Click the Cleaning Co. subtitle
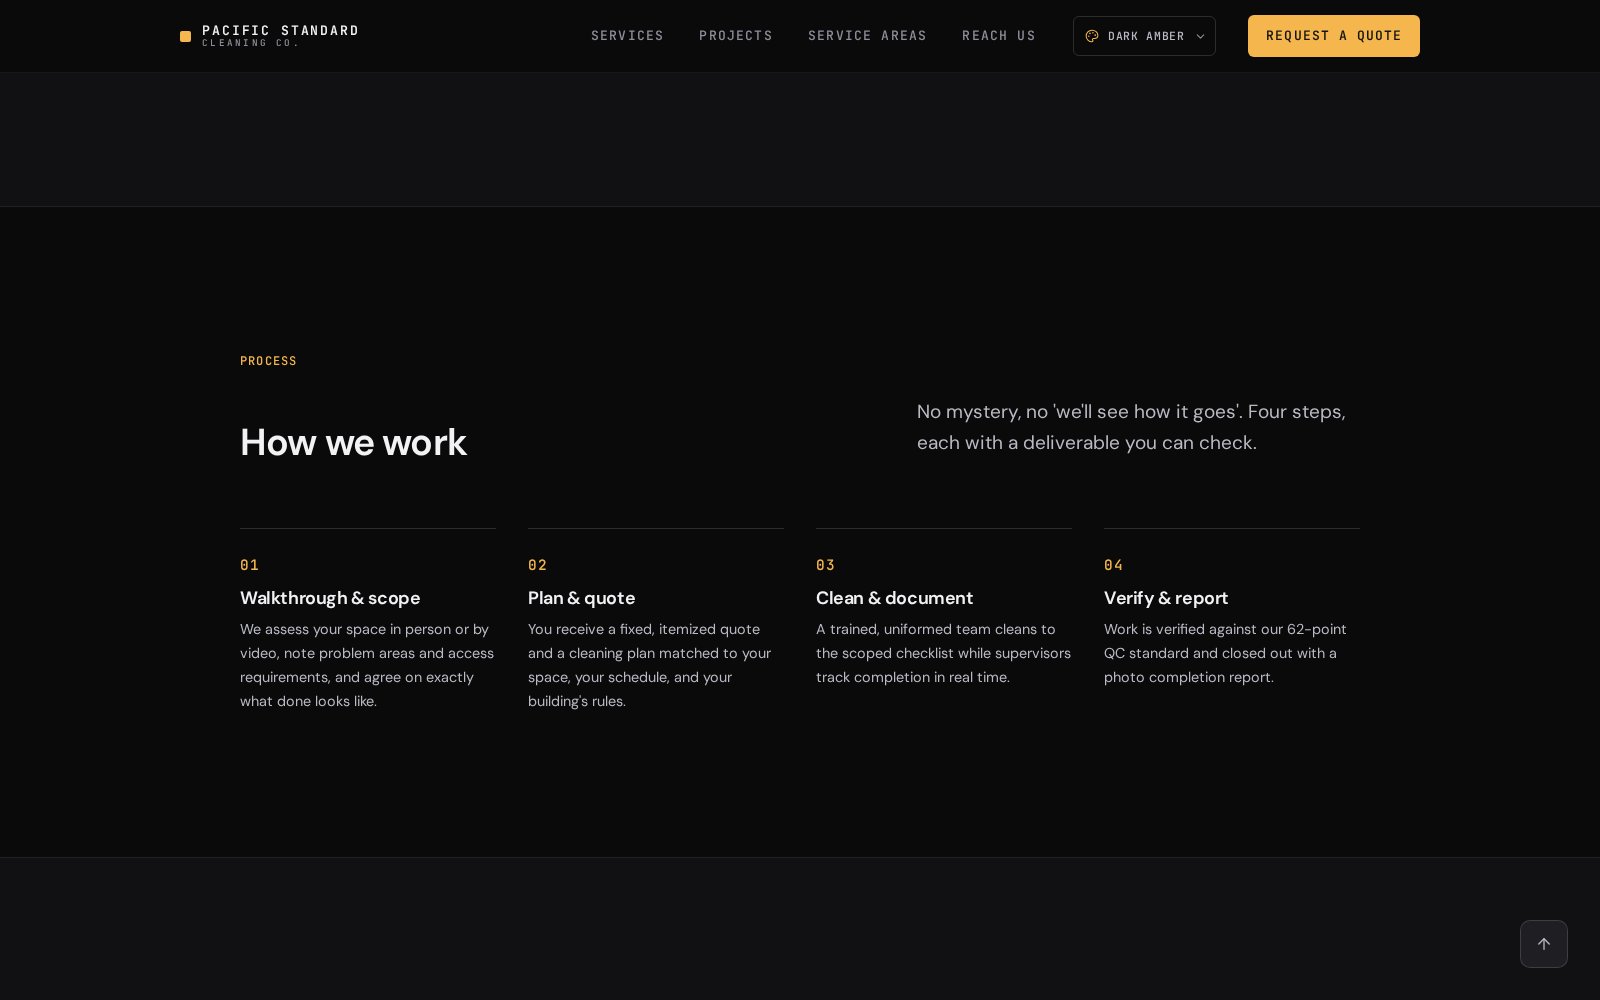1600x1000 pixels. coord(250,43)
